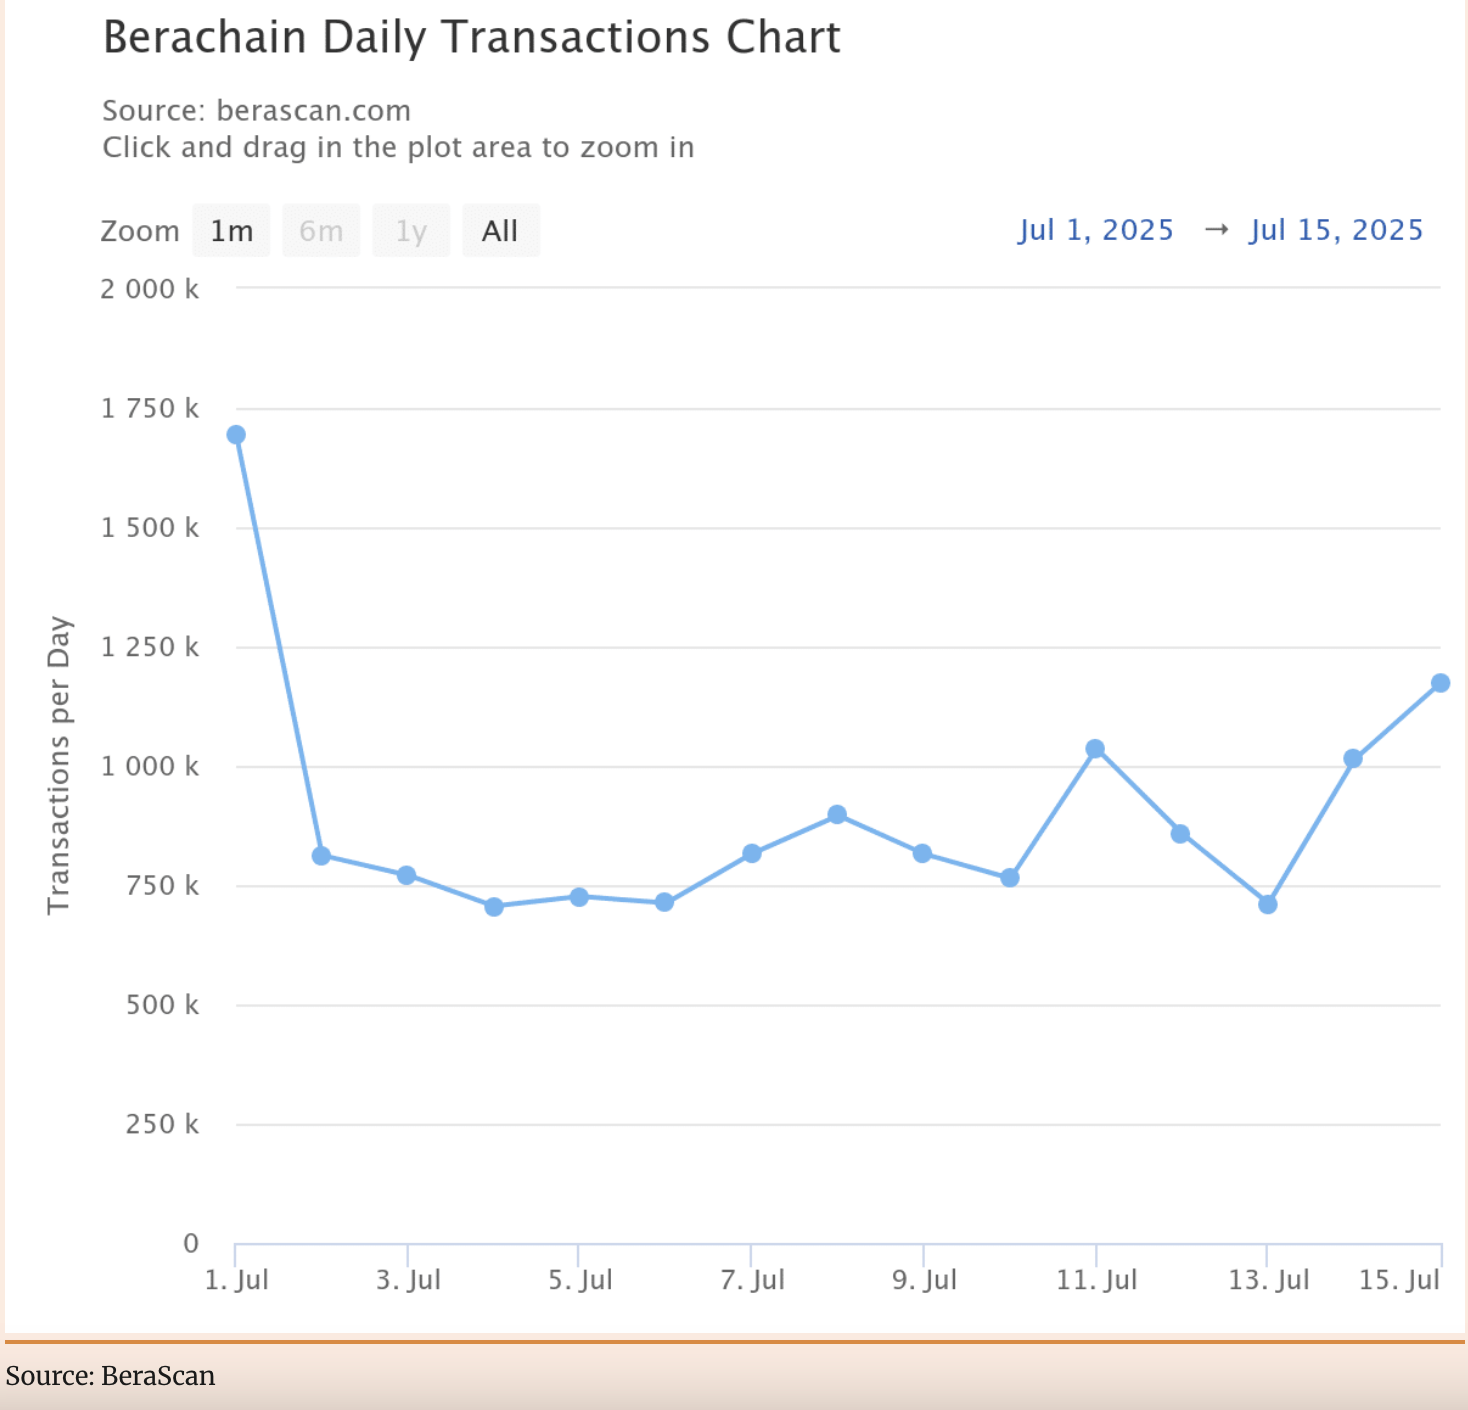Click the Jul 6 data point
Screen dimensions: 1468x1410
(664, 903)
